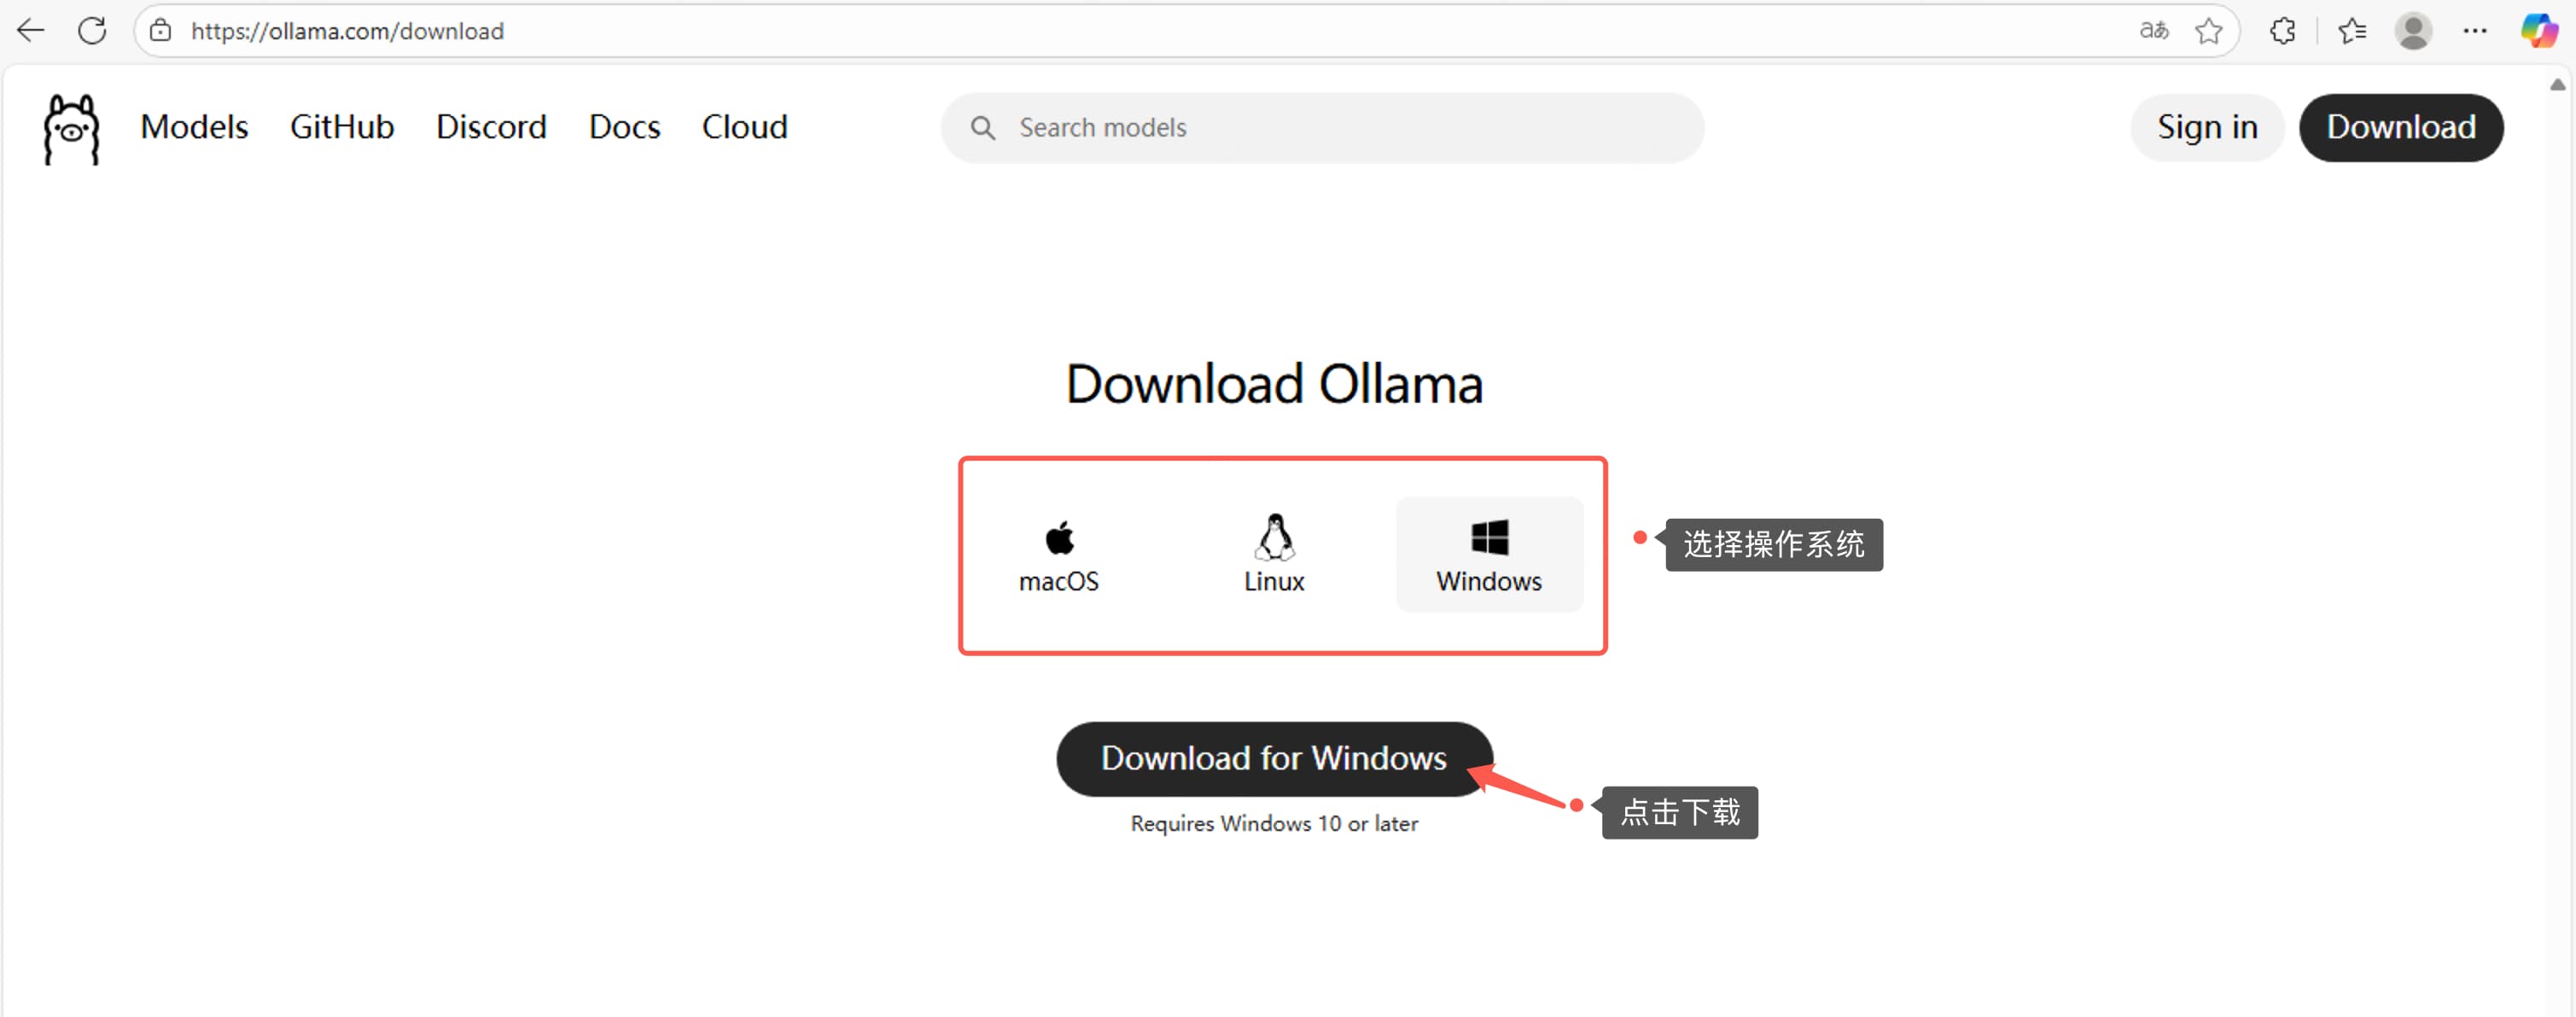The width and height of the screenshot is (2576, 1017).
Task: Switch to the Docs section
Action: 624,127
